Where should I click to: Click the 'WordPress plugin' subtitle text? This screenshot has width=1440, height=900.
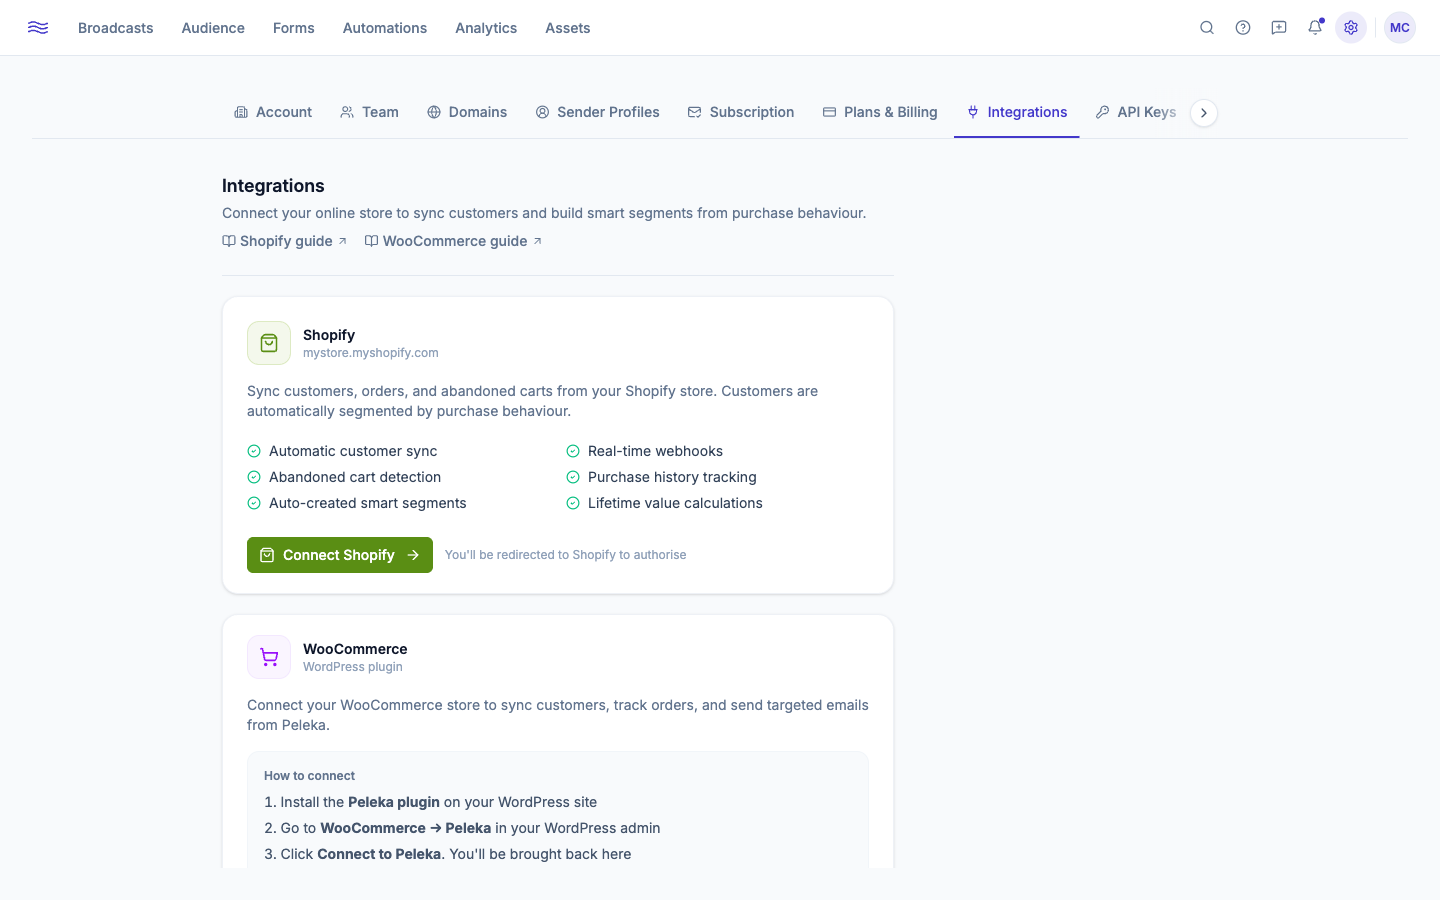point(353,667)
